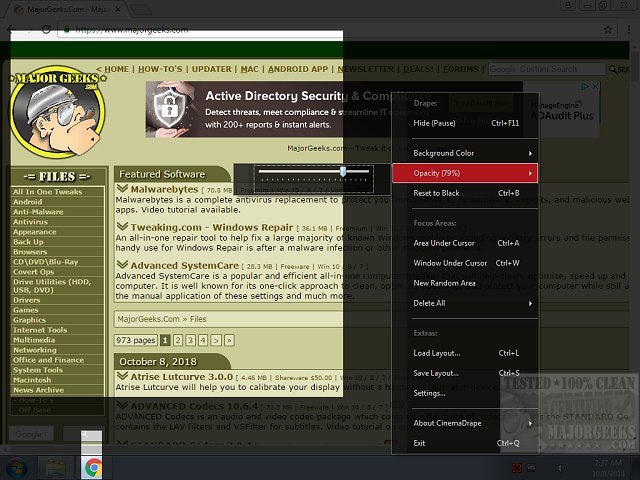Expand the Tweaking.com Windows Repair chevron

pyautogui.click(x=122, y=226)
